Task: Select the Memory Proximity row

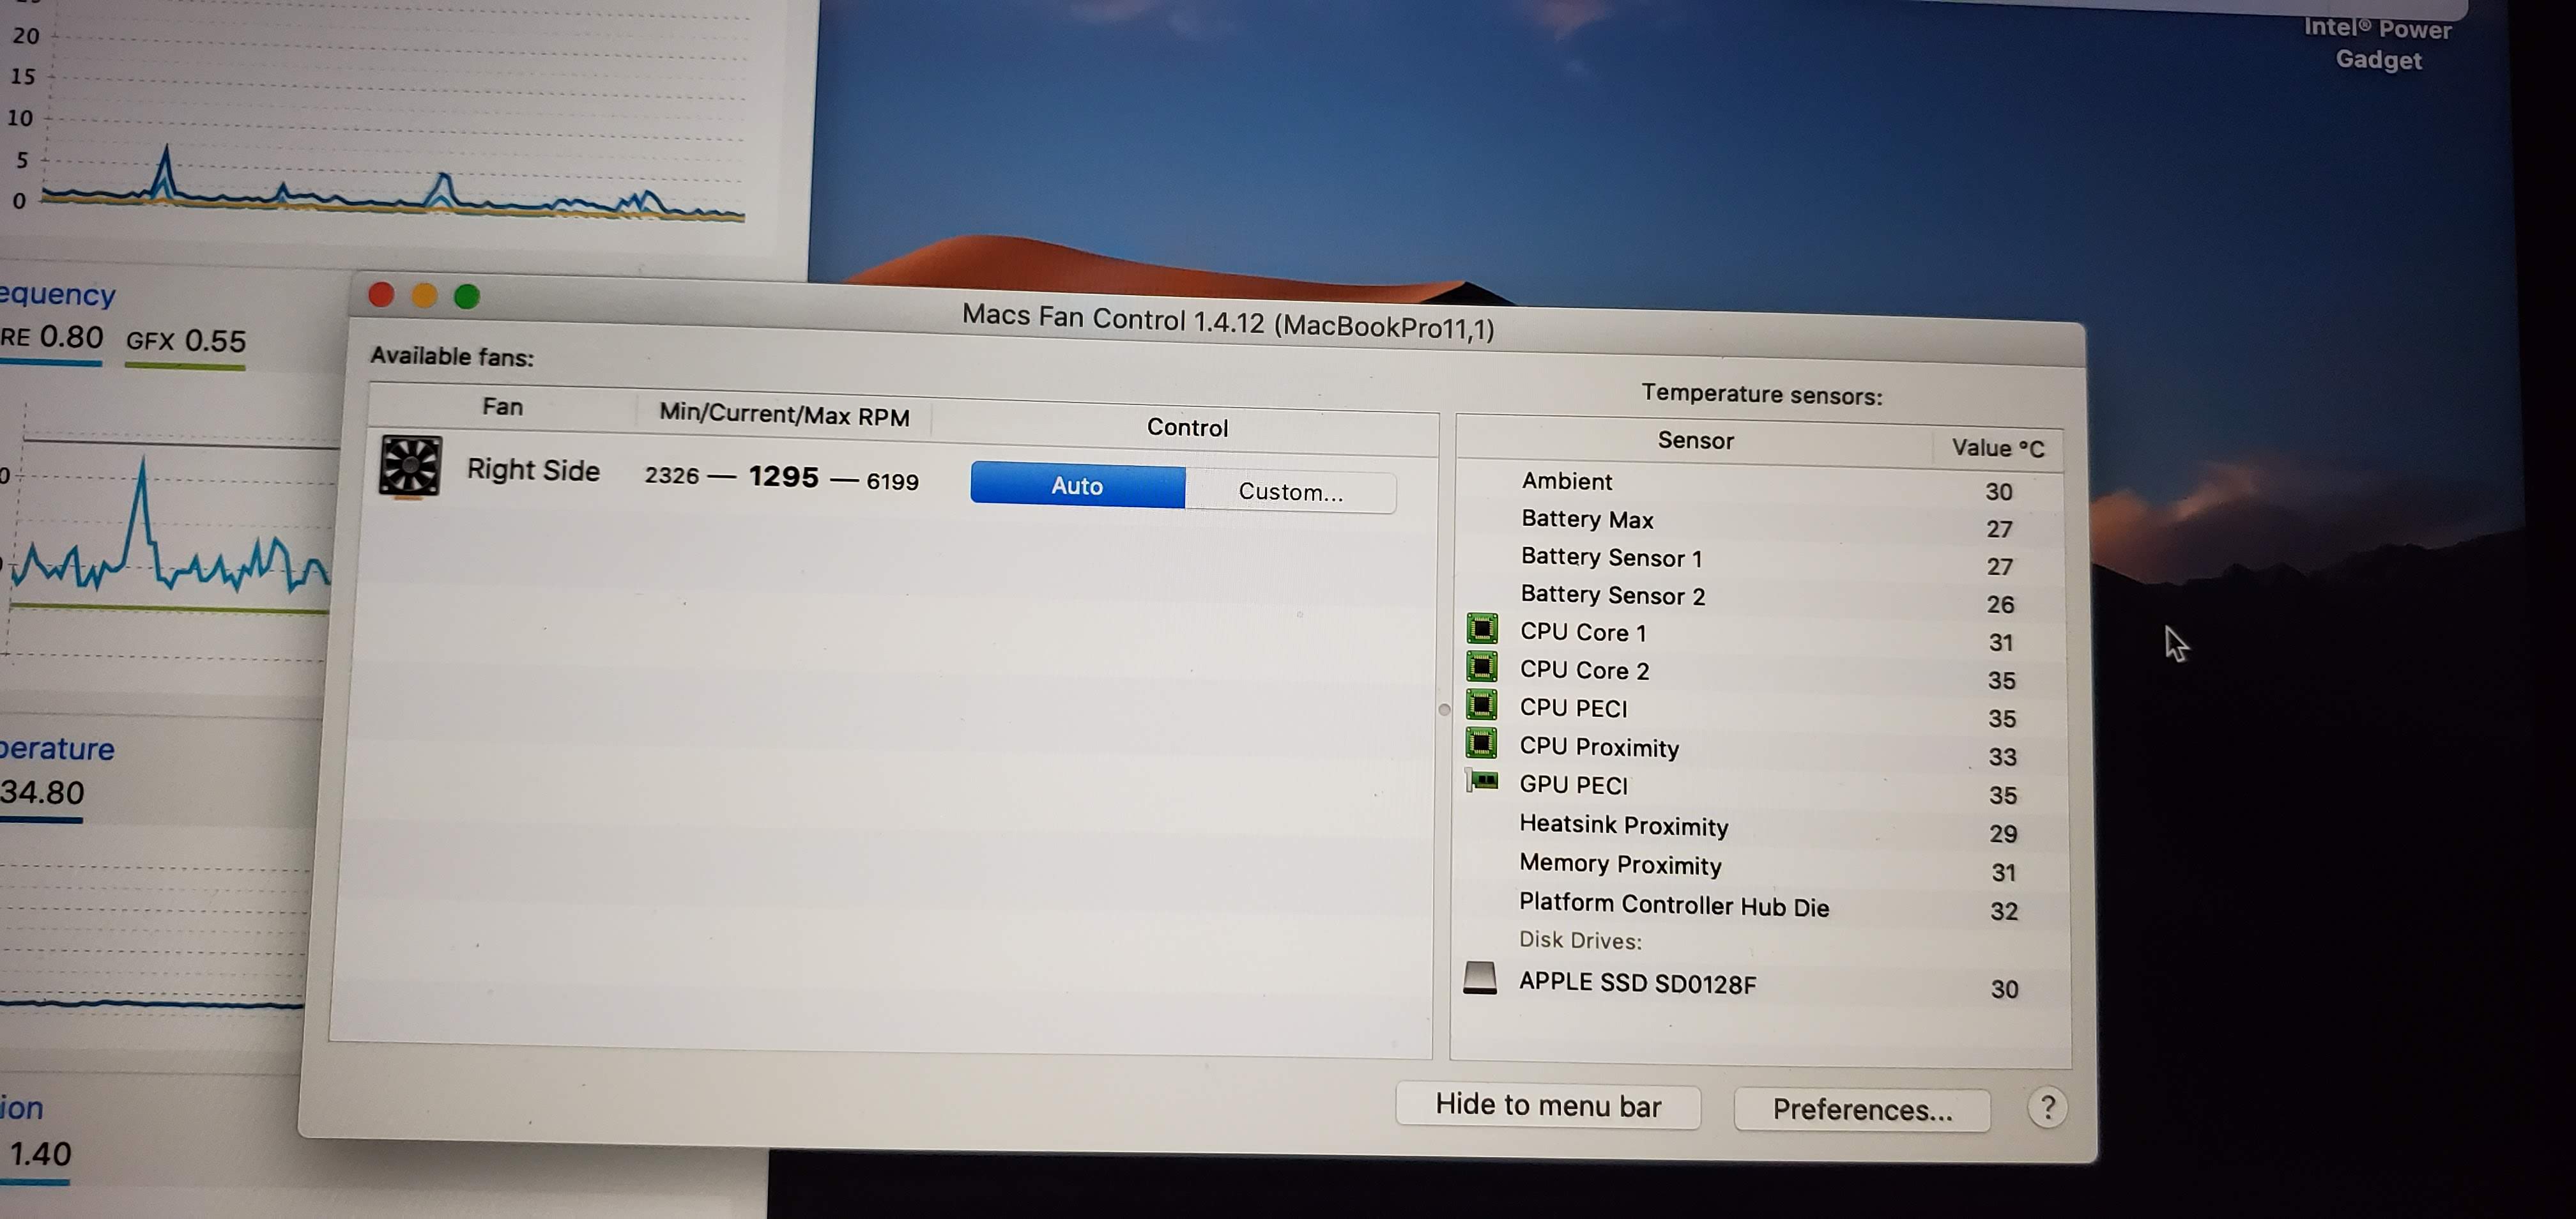Action: (1760, 868)
